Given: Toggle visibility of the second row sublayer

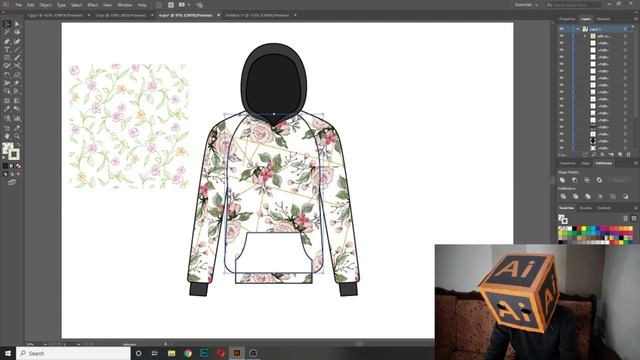Looking at the screenshot, I should [x=562, y=36].
